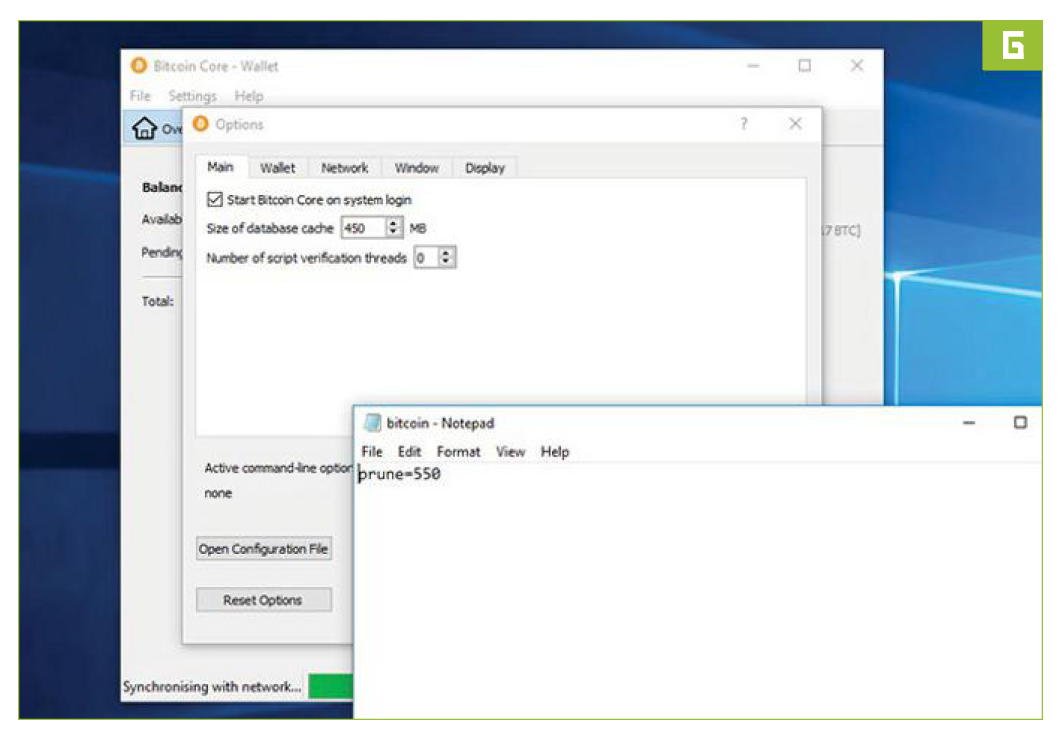Image resolution: width=1064 pixels, height=740 pixels.
Task: Click the Overview home icon
Action: 146,127
